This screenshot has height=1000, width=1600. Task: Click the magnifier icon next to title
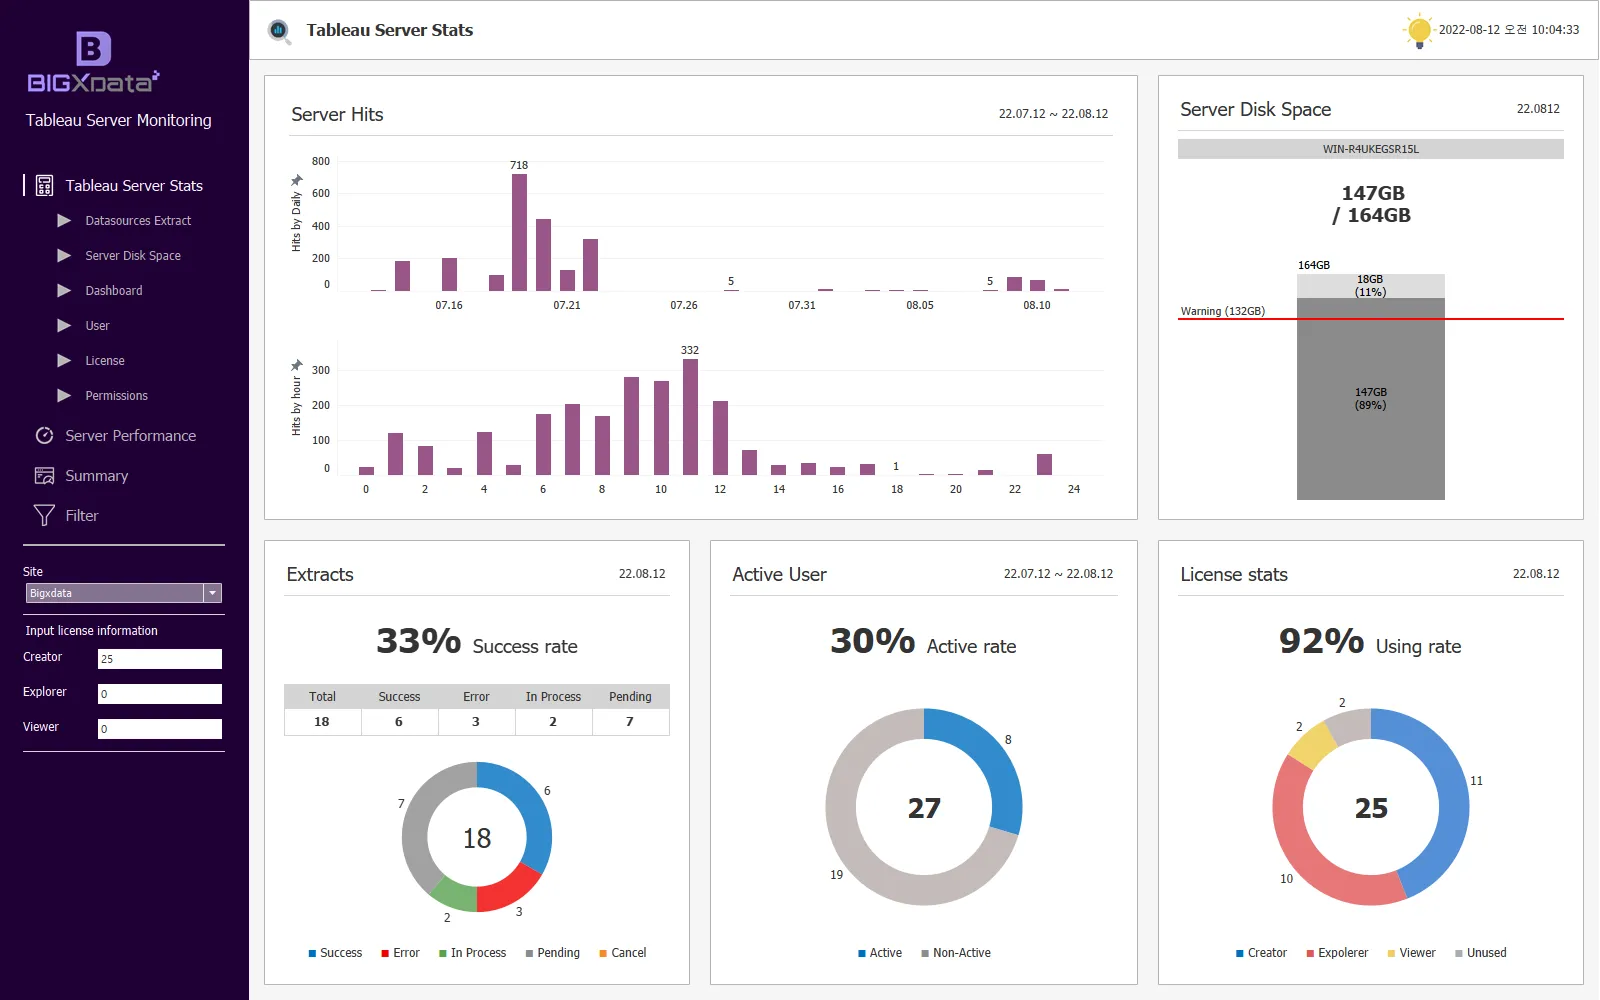pos(280,31)
